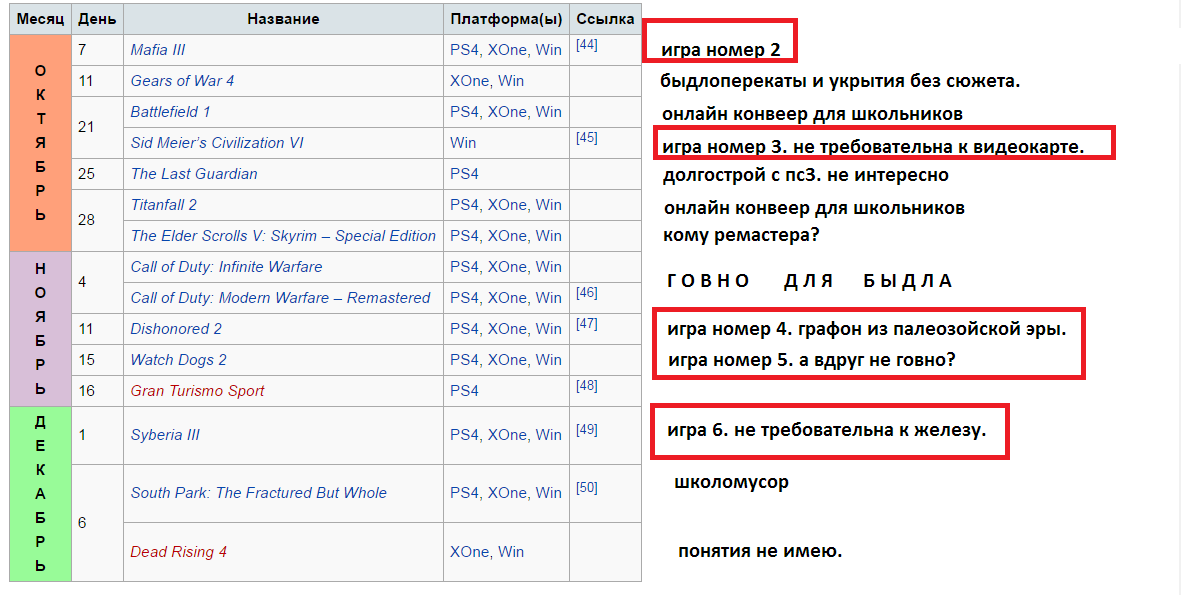Click the text 'игра номер 2'
Image resolution: width=1181 pixels, height=595 pixels.
[x=721, y=50]
